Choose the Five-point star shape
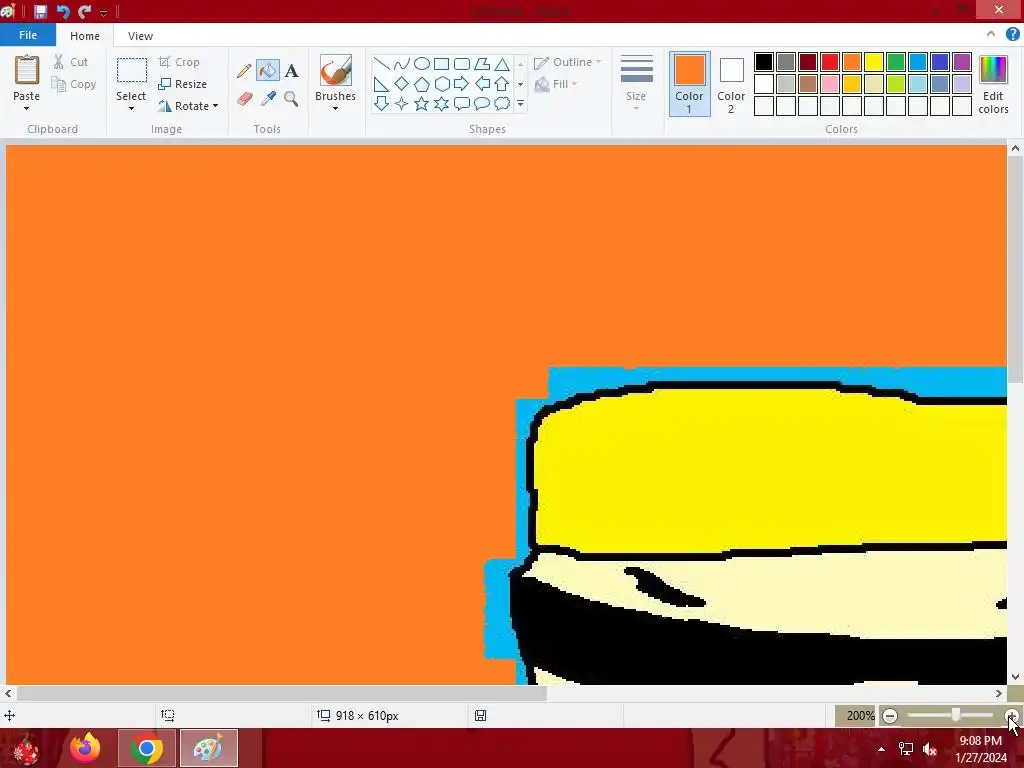Screen dimensions: 1024x768 tap(422, 103)
